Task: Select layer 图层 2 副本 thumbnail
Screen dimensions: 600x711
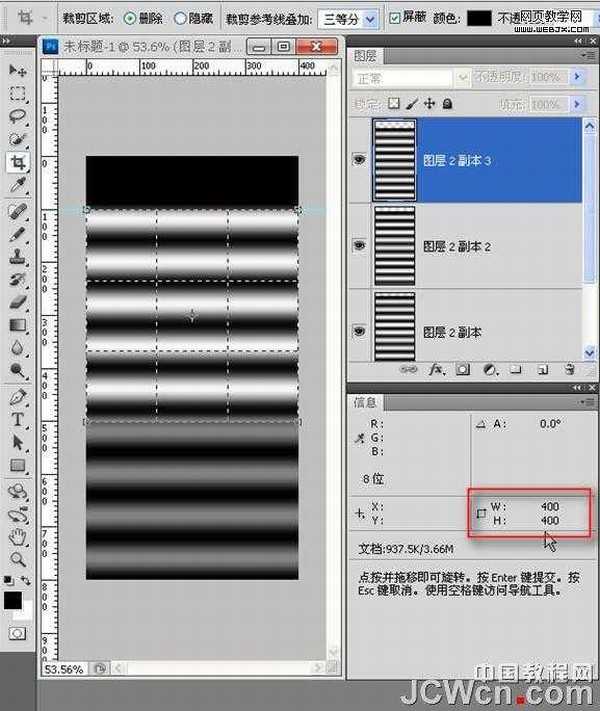Action: pyautogui.click(x=392, y=325)
